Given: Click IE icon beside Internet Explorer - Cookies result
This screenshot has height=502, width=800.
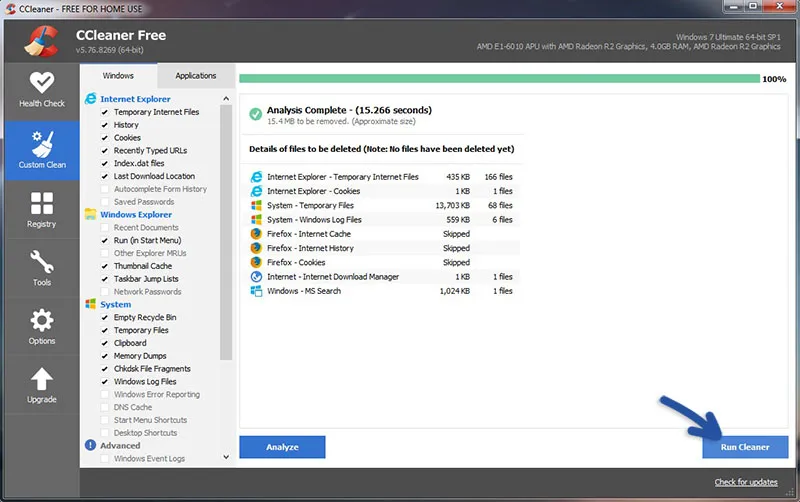Looking at the screenshot, I should 256,191.
